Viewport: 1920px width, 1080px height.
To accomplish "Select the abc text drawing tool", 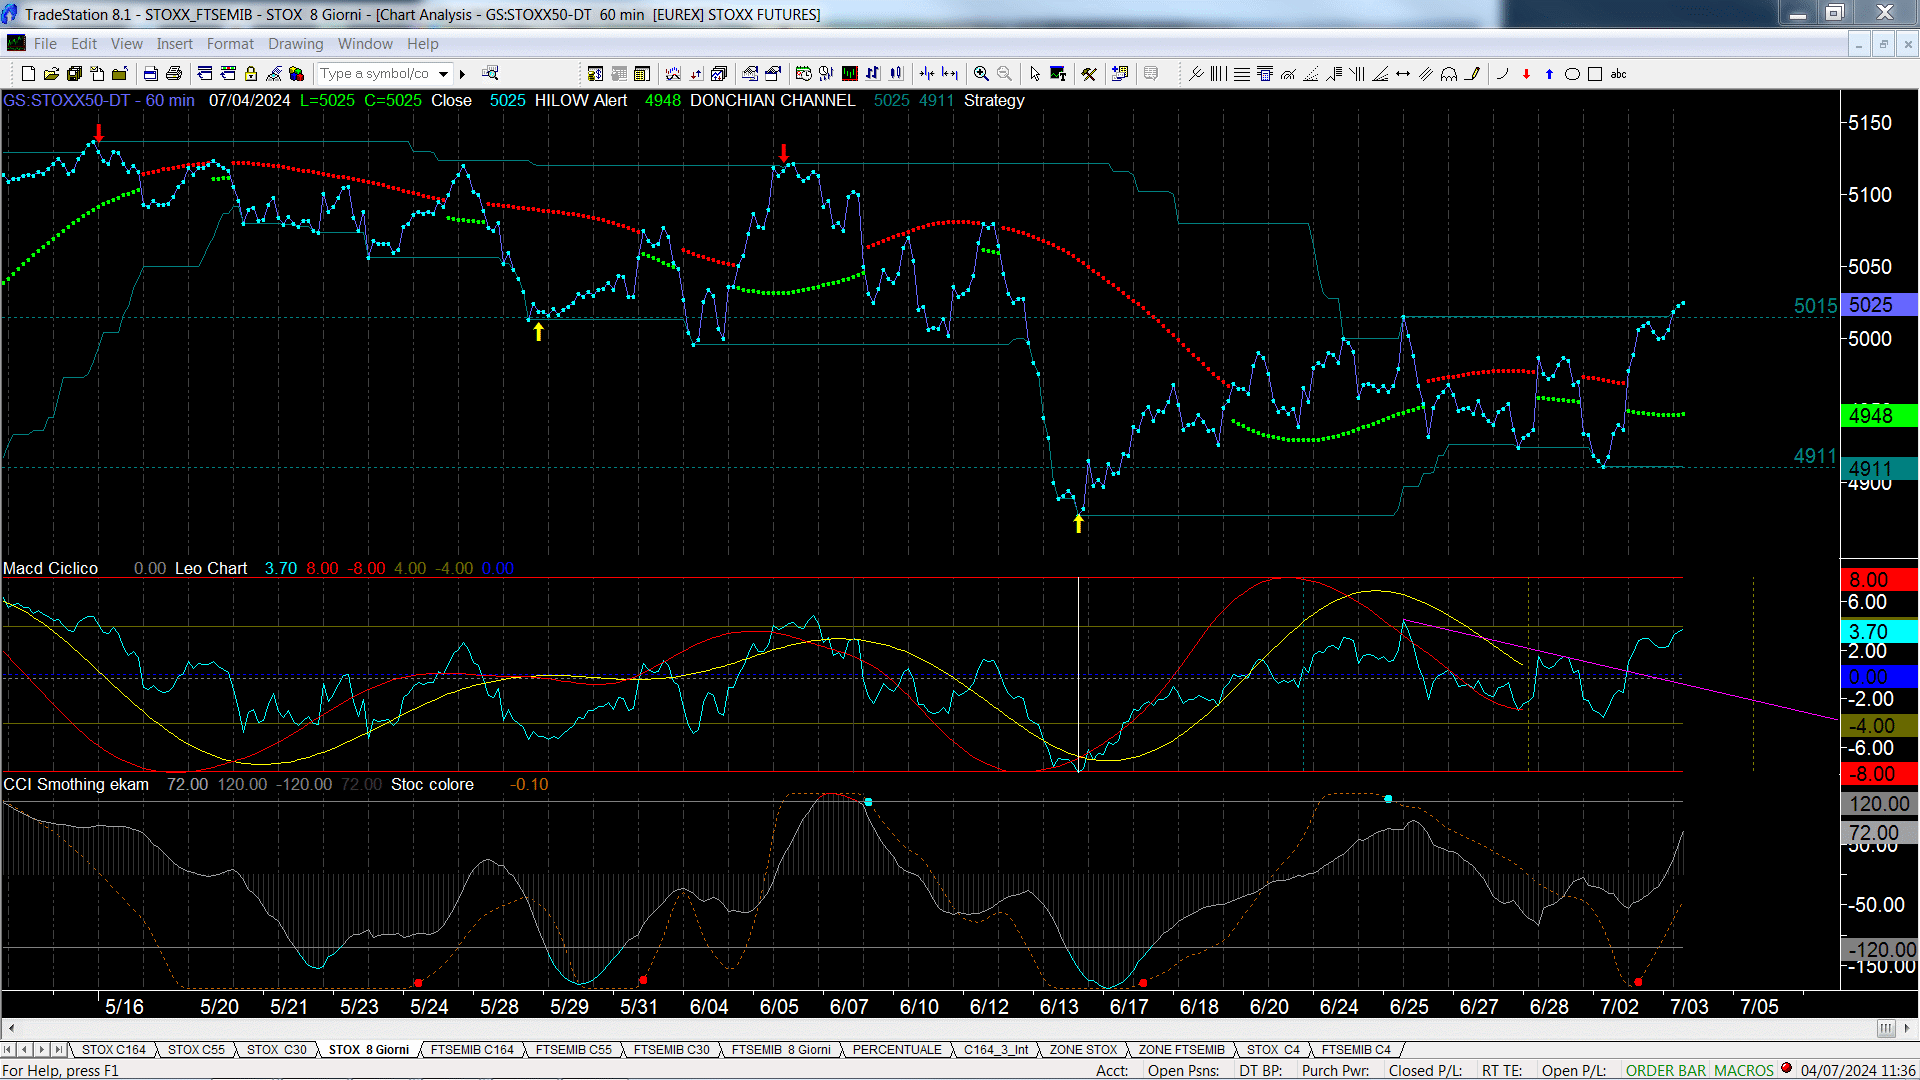I will click(x=1618, y=74).
